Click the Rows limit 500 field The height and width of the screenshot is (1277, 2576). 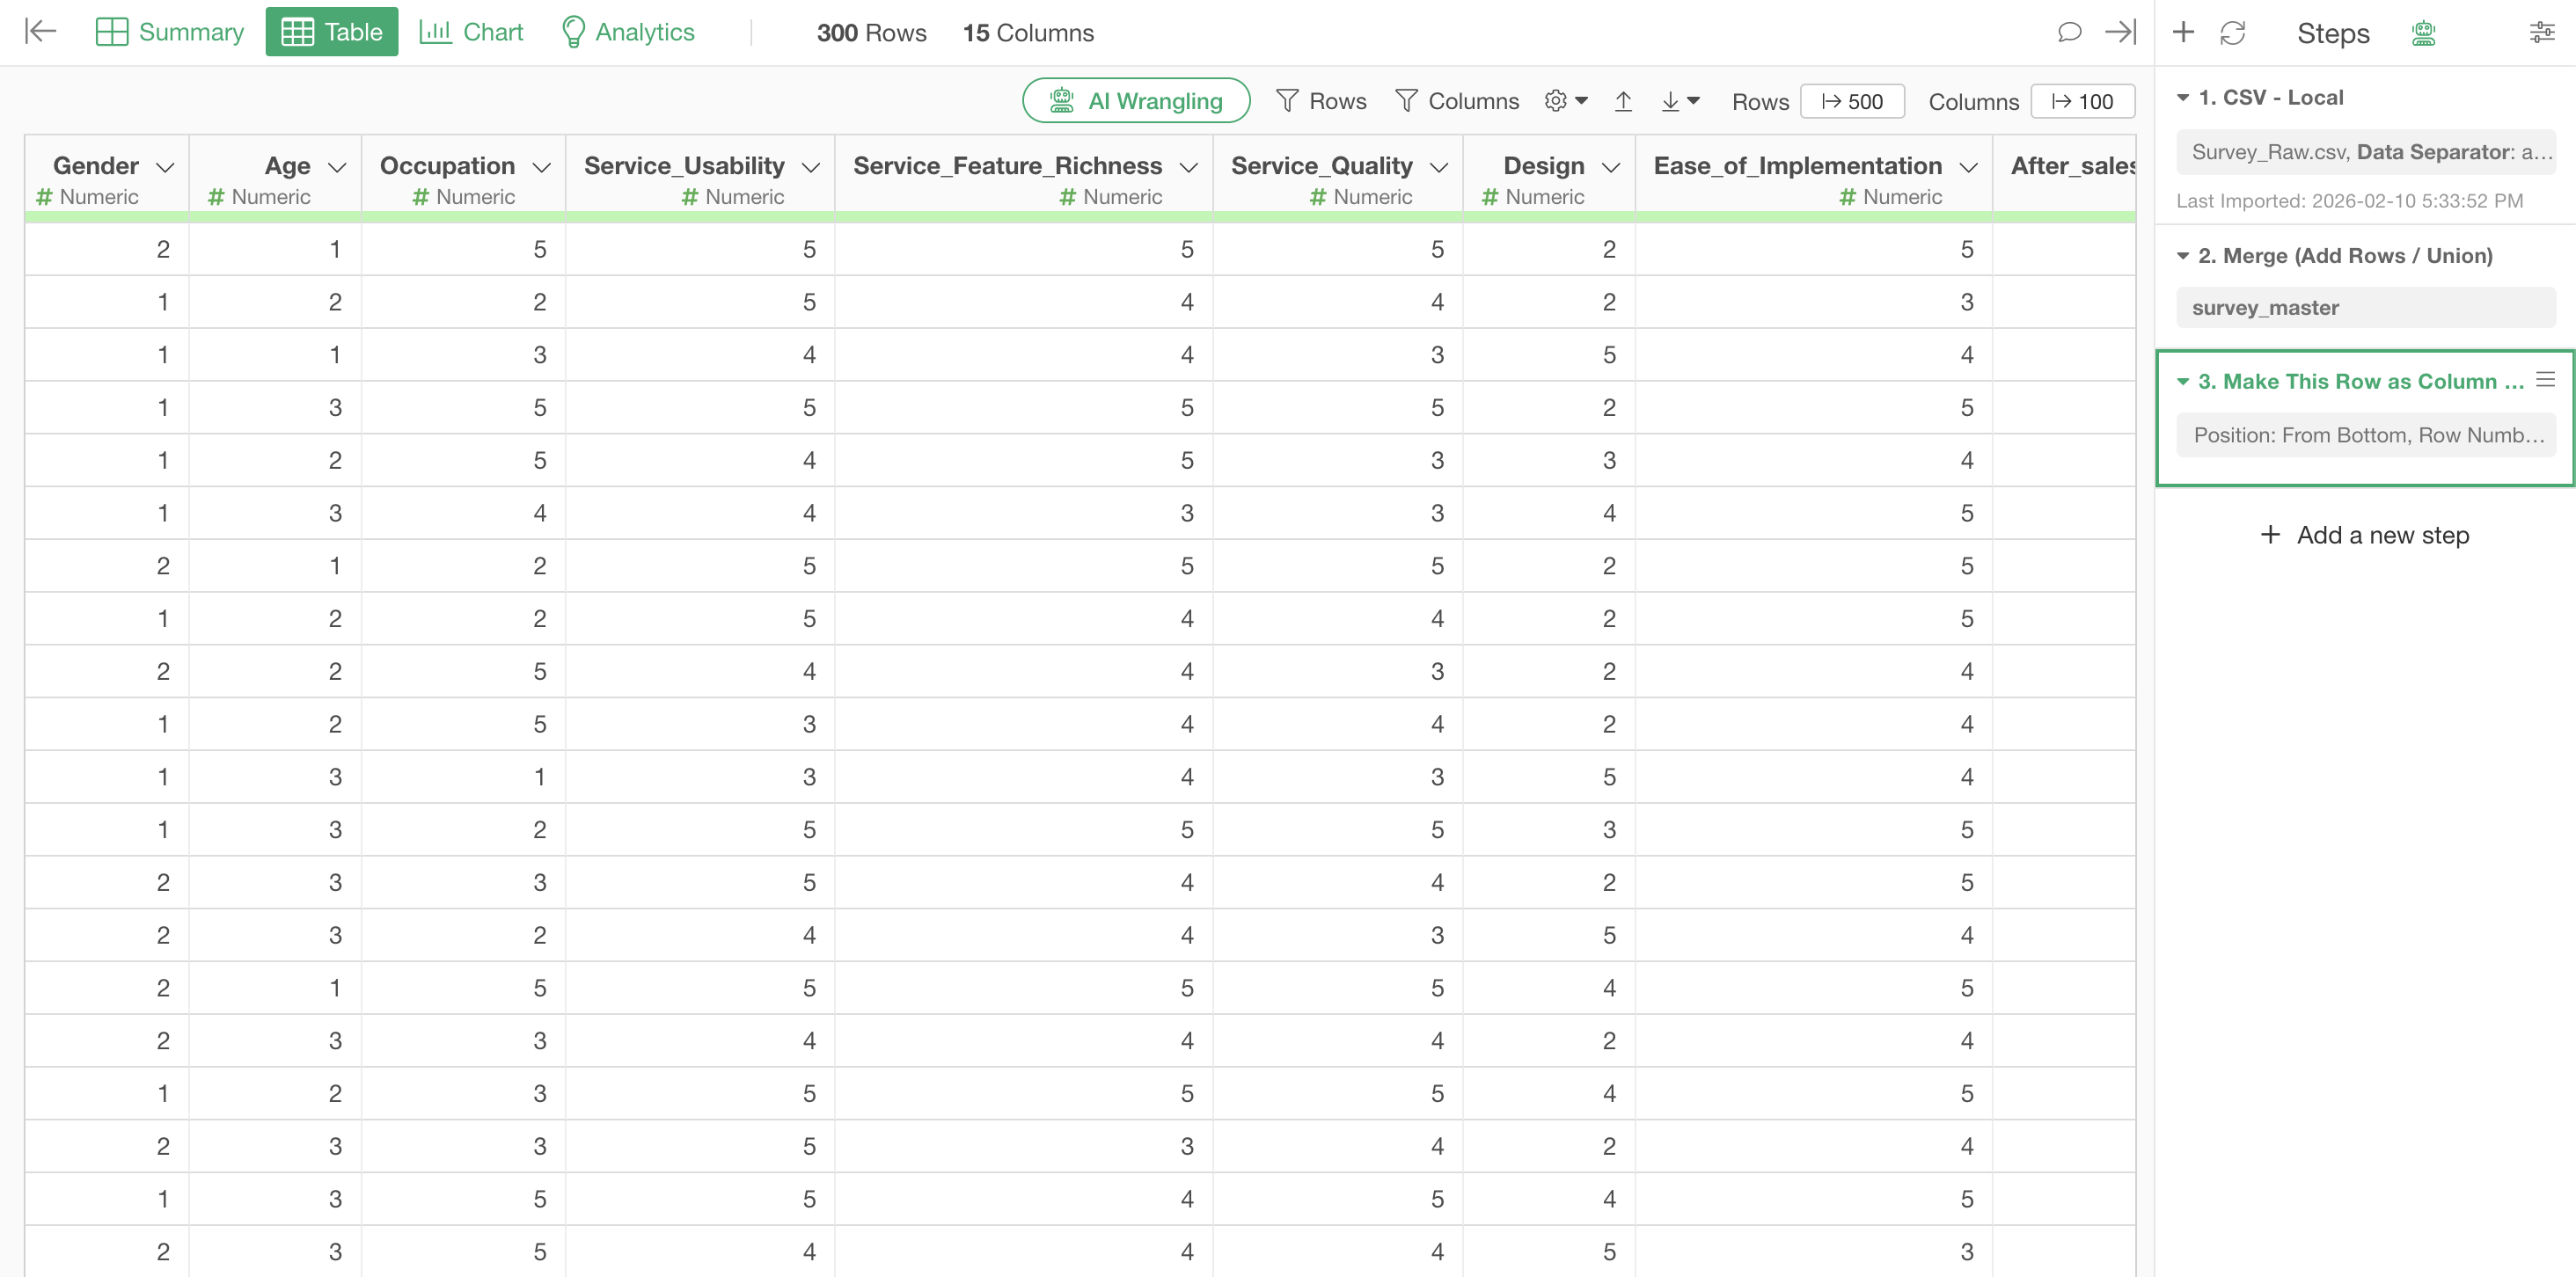coord(1852,102)
